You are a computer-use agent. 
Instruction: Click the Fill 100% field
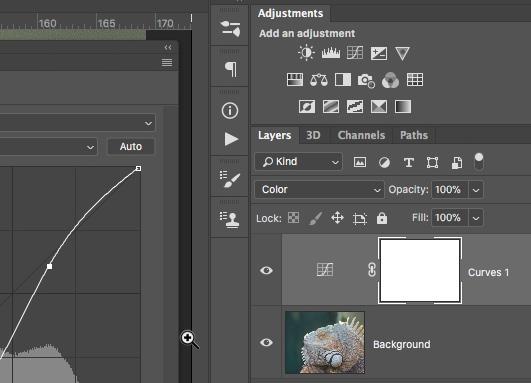(450, 218)
